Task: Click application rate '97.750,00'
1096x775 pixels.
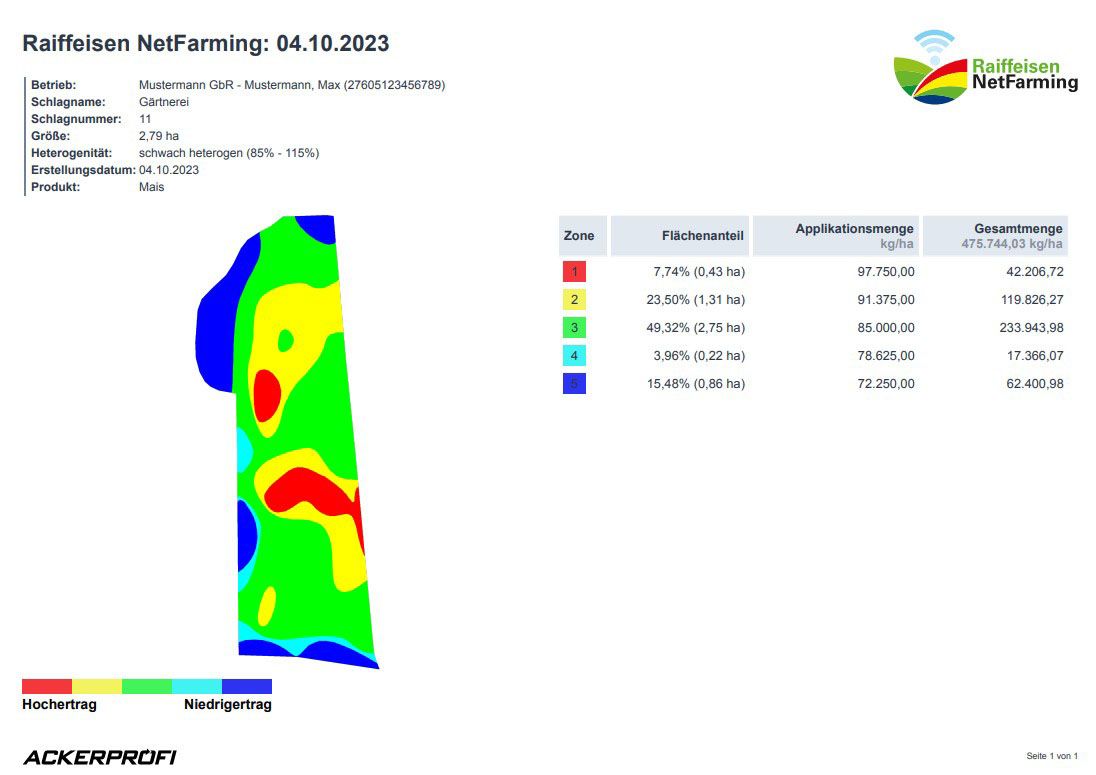Action: 886,272
